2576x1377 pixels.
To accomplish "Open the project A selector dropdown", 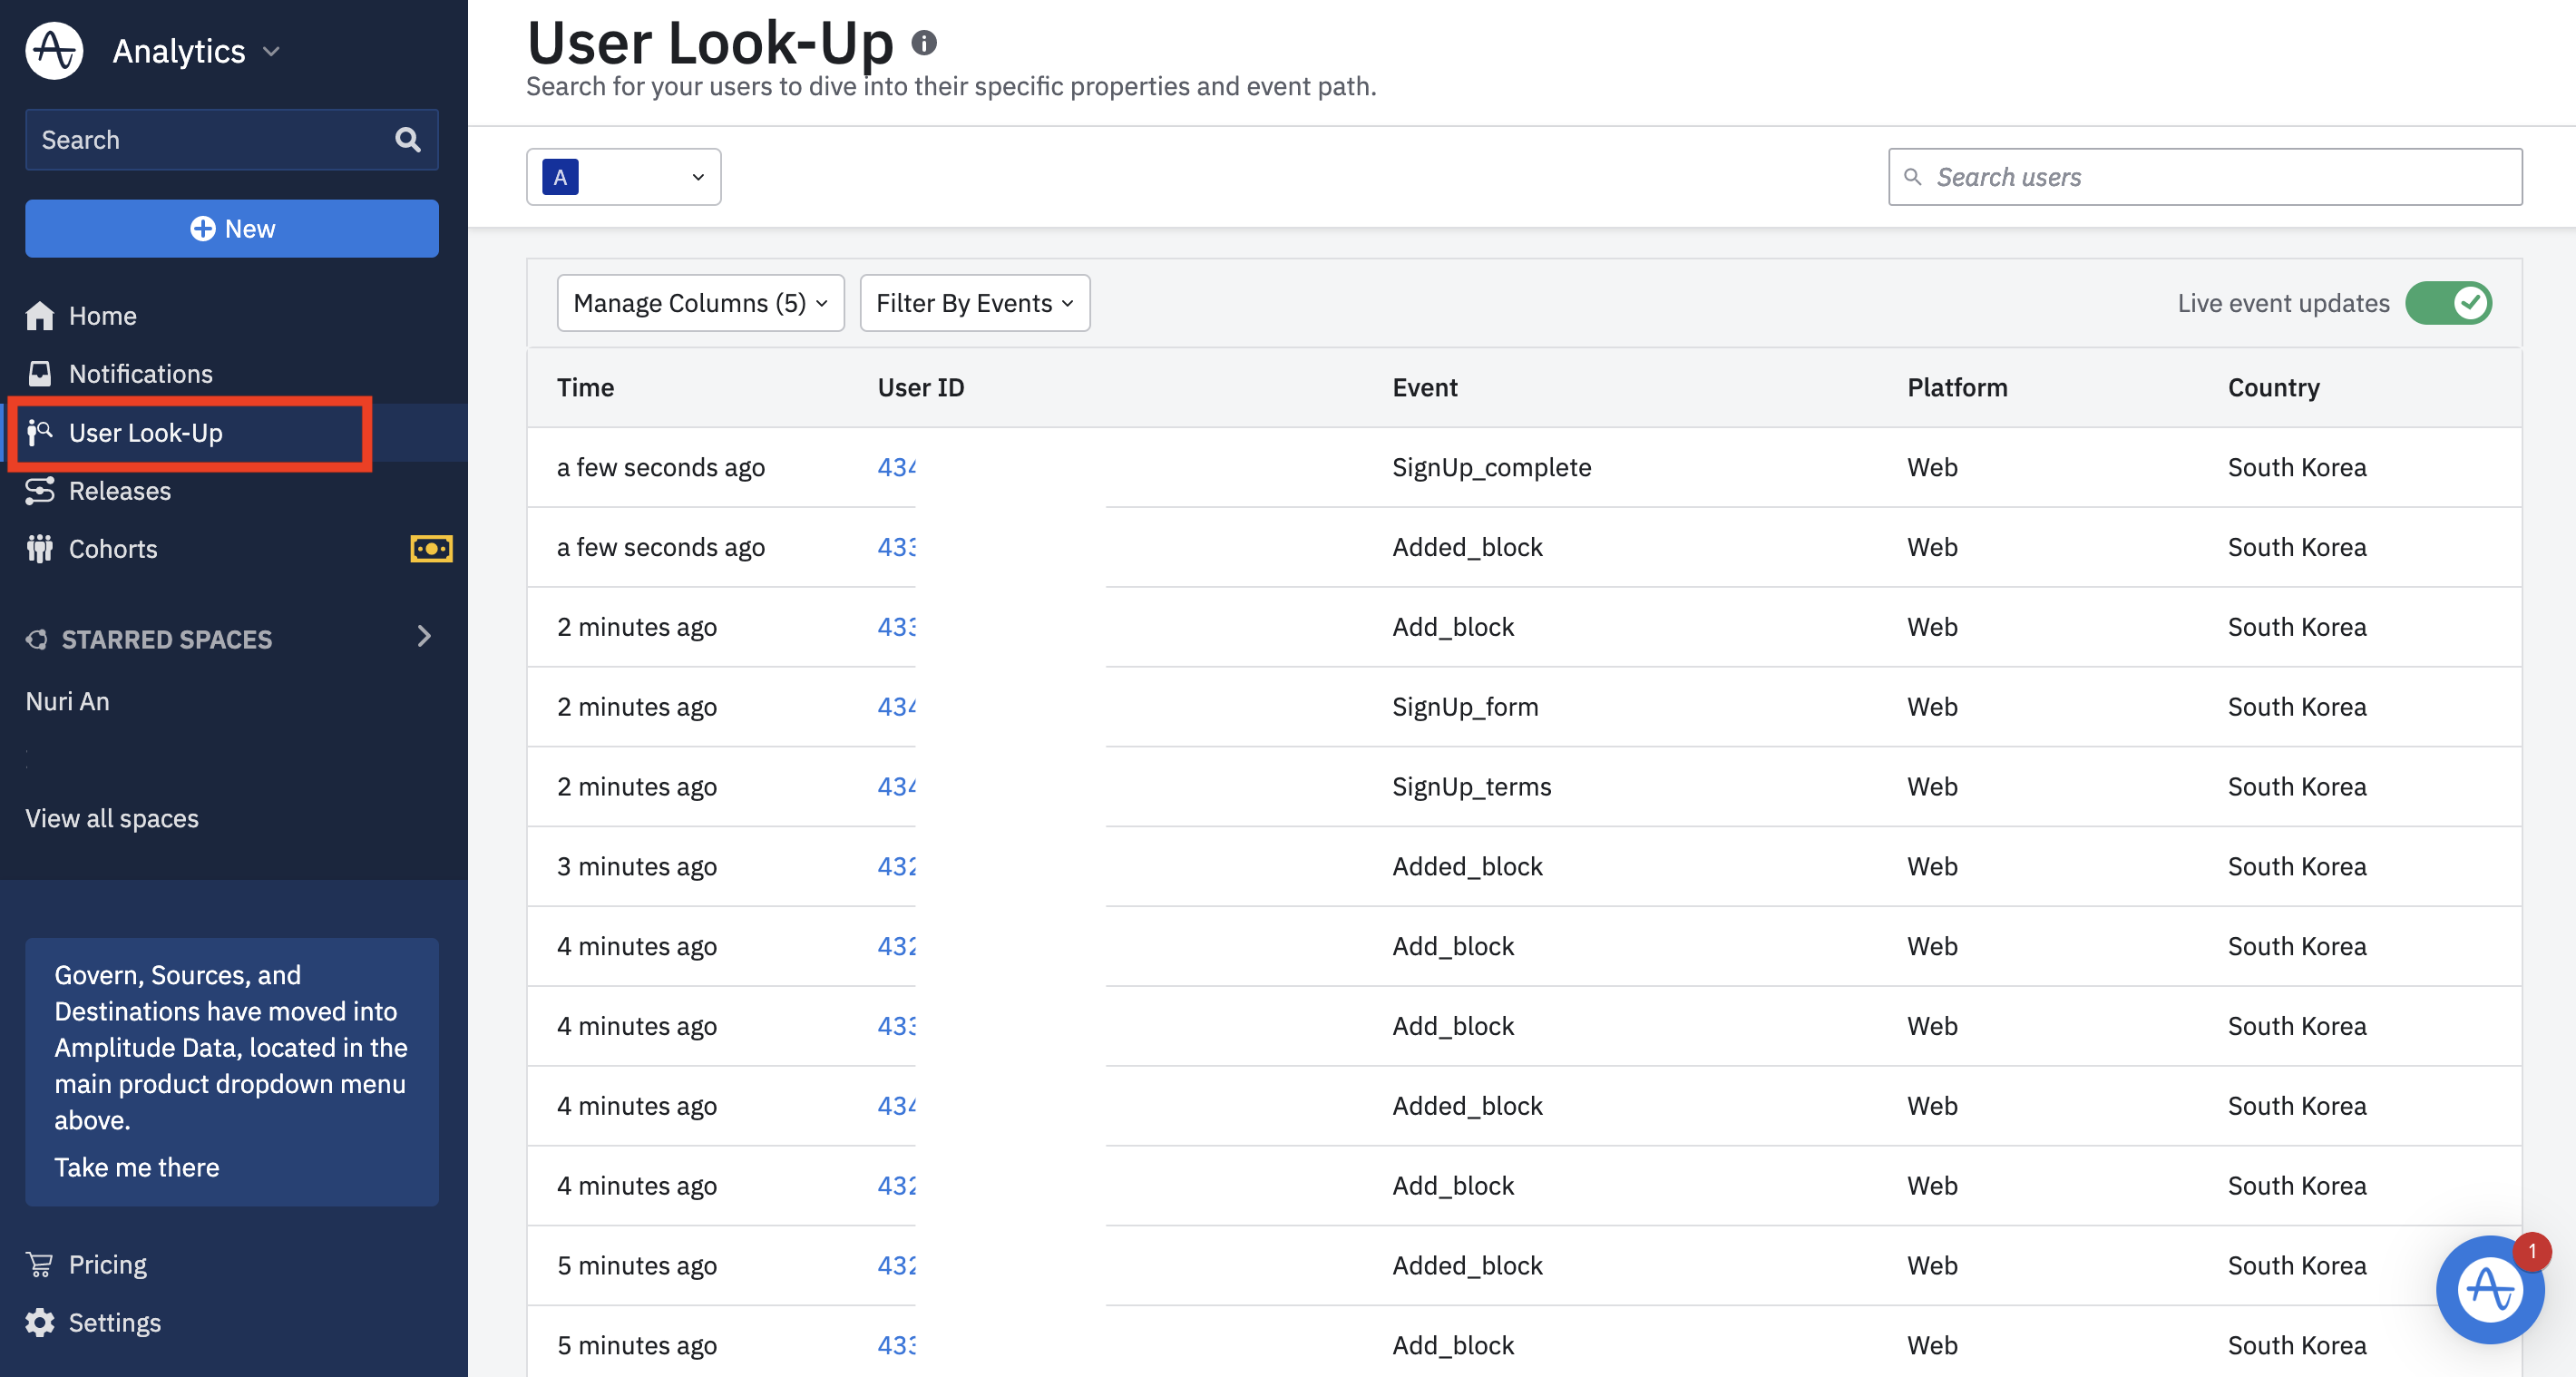I will (623, 177).
